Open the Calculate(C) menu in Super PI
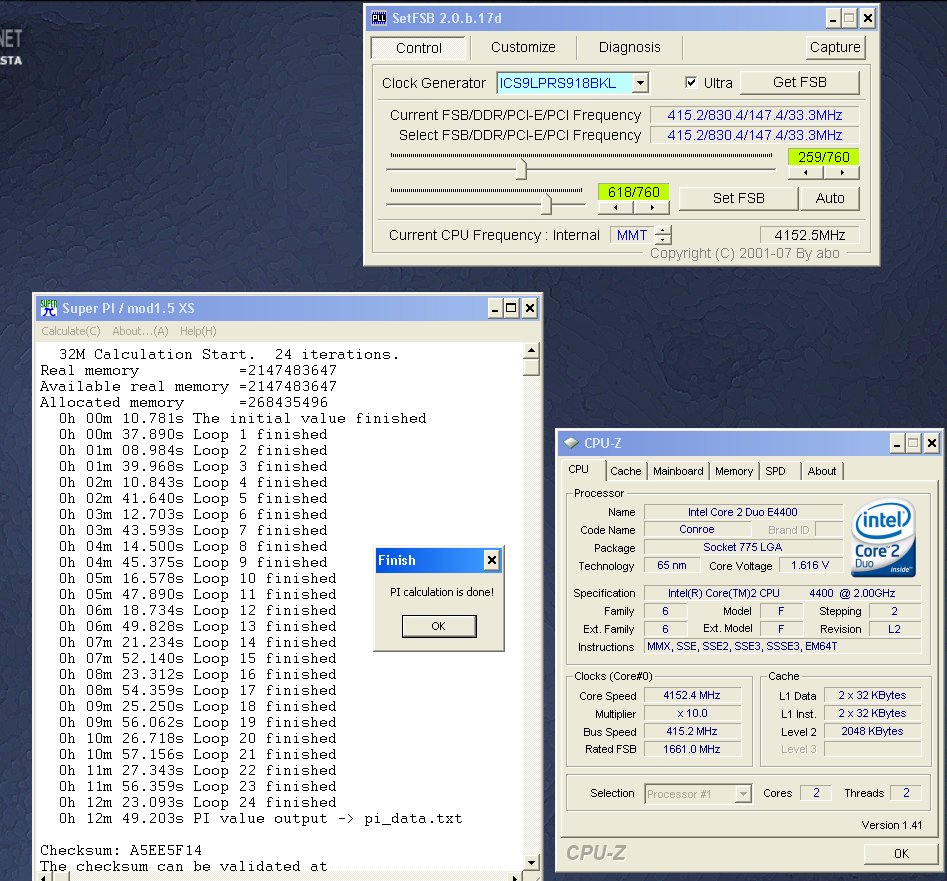Screen dimensions: 947x881 coord(71,331)
